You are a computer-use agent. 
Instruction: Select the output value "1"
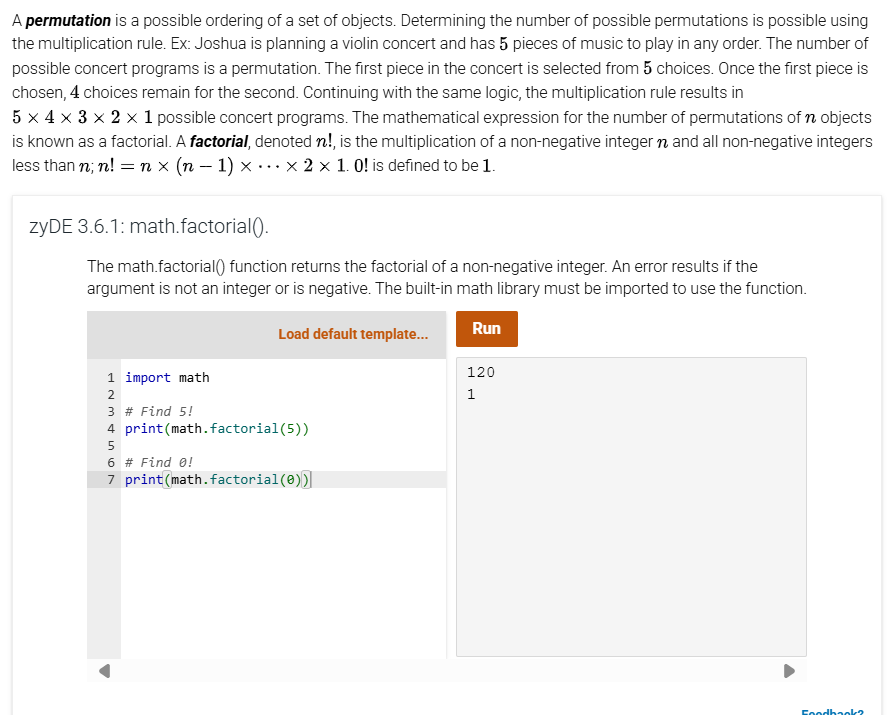click(x=470, y=393)
